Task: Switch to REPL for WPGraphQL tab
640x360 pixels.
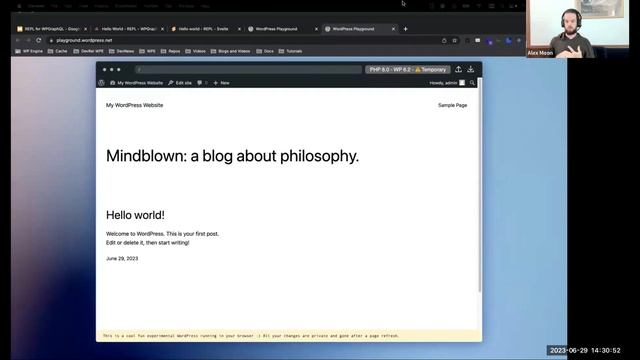Action: [51, 29]
